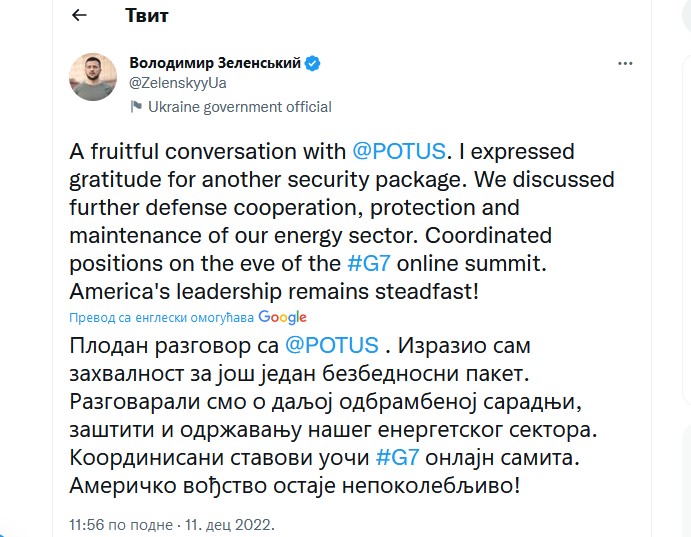
Task: Open the tweet's three-dot more options menu
Action: click(x=625, y=63)
